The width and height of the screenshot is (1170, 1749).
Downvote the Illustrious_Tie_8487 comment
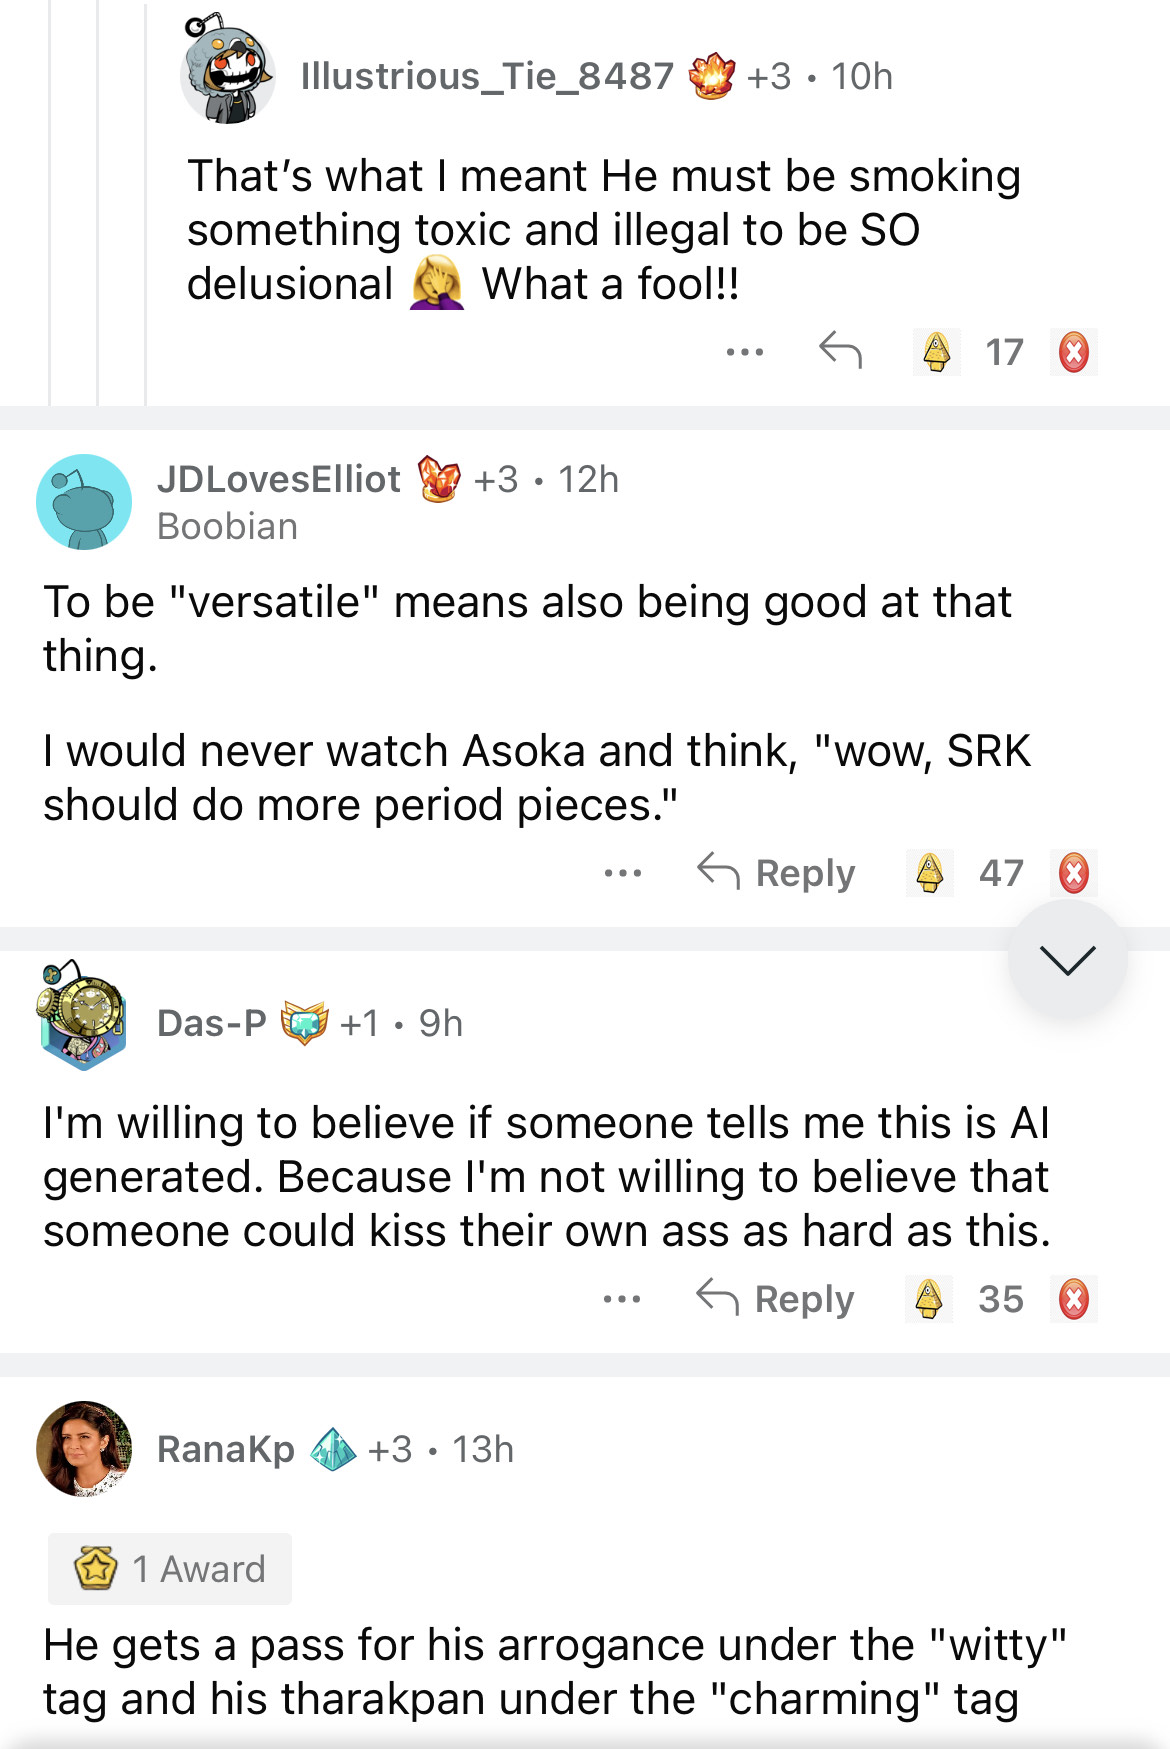[x=1073, y=352]
